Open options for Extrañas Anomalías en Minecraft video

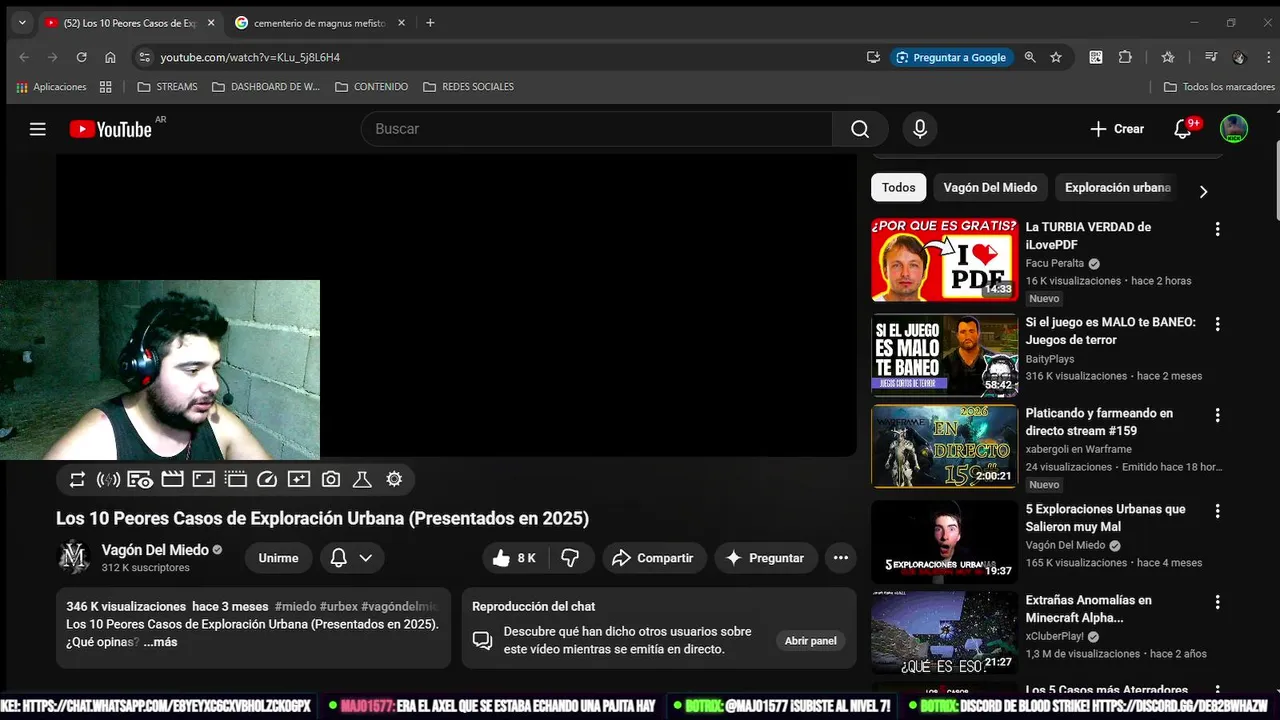[x=1217, y=602]
